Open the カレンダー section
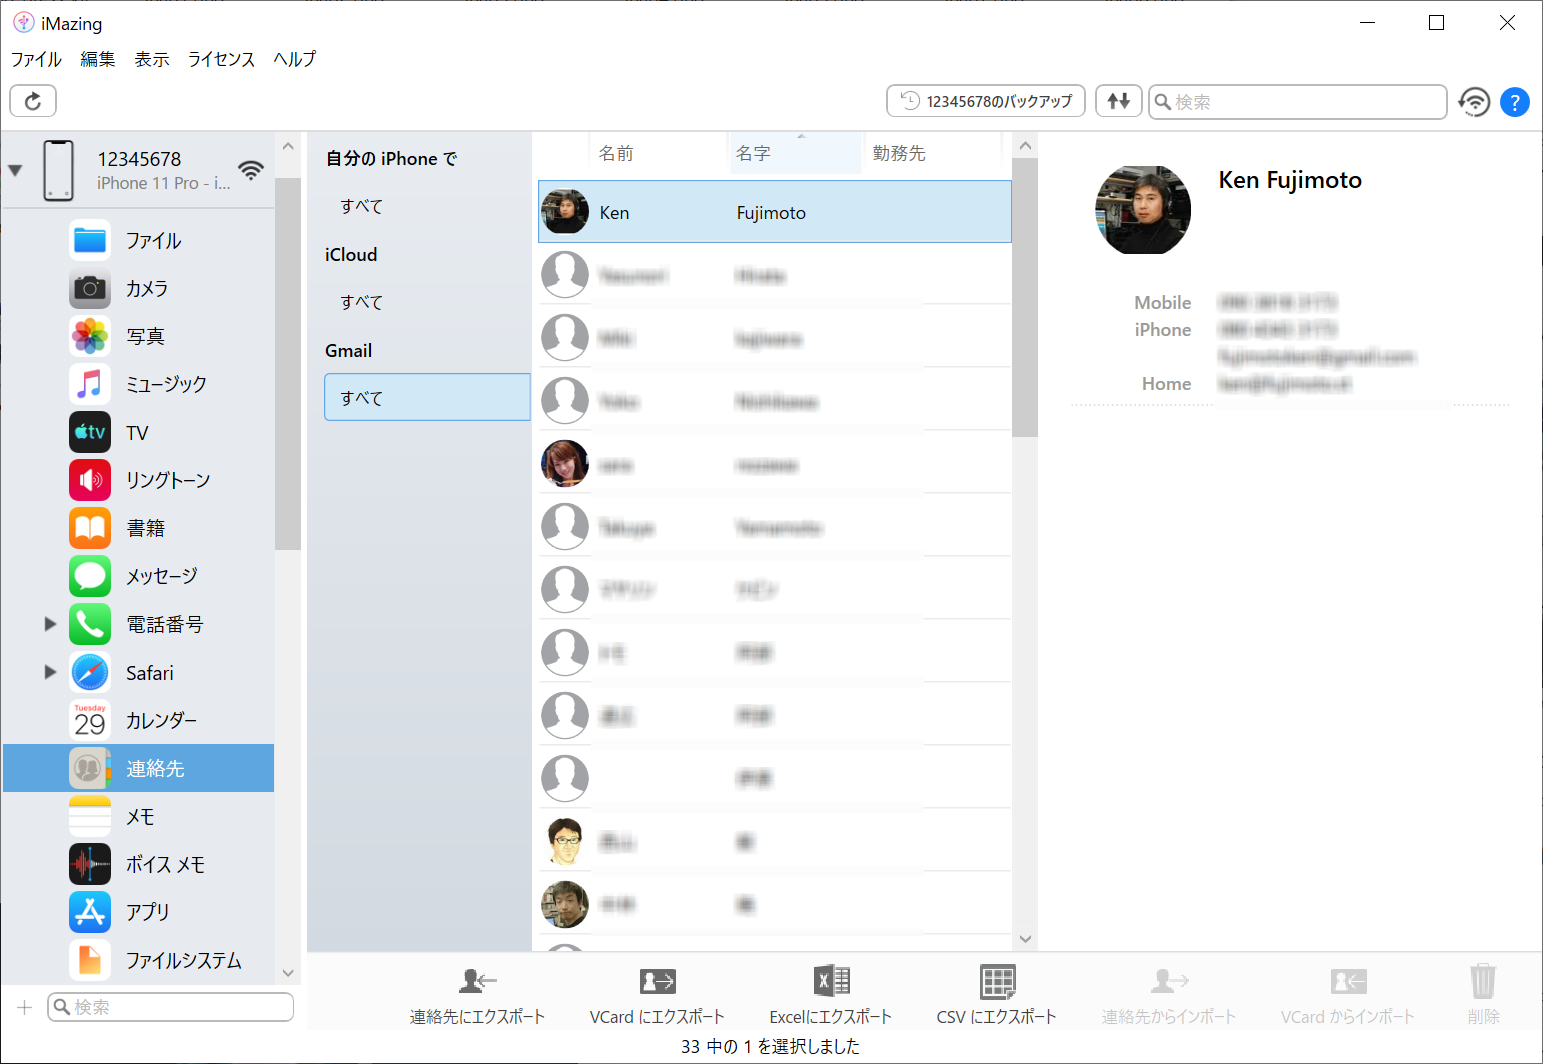 pos(138,720)
